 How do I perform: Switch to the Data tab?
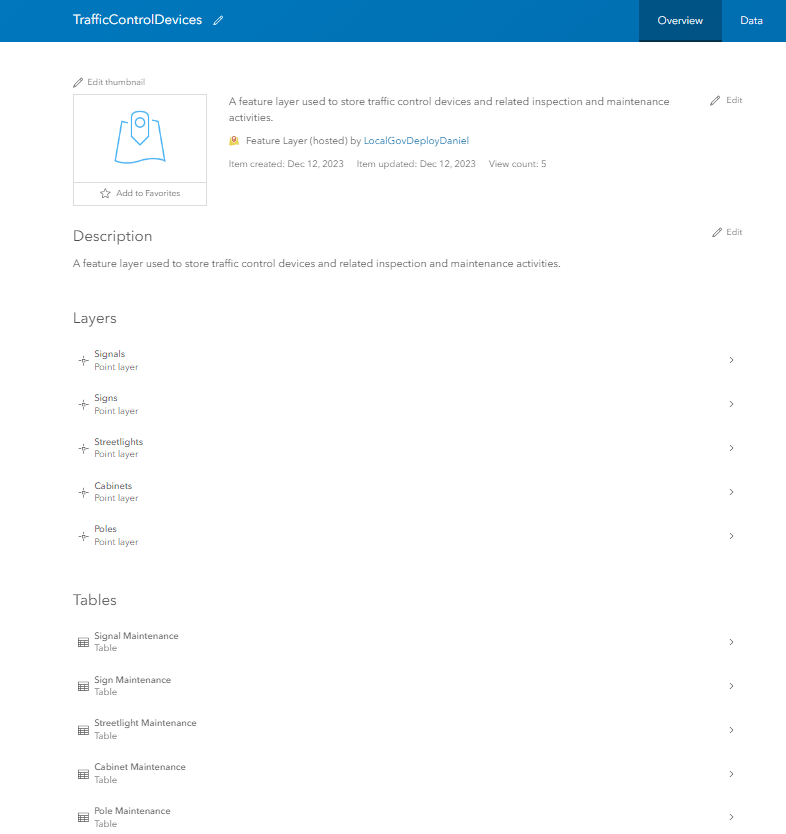[751, 21]
